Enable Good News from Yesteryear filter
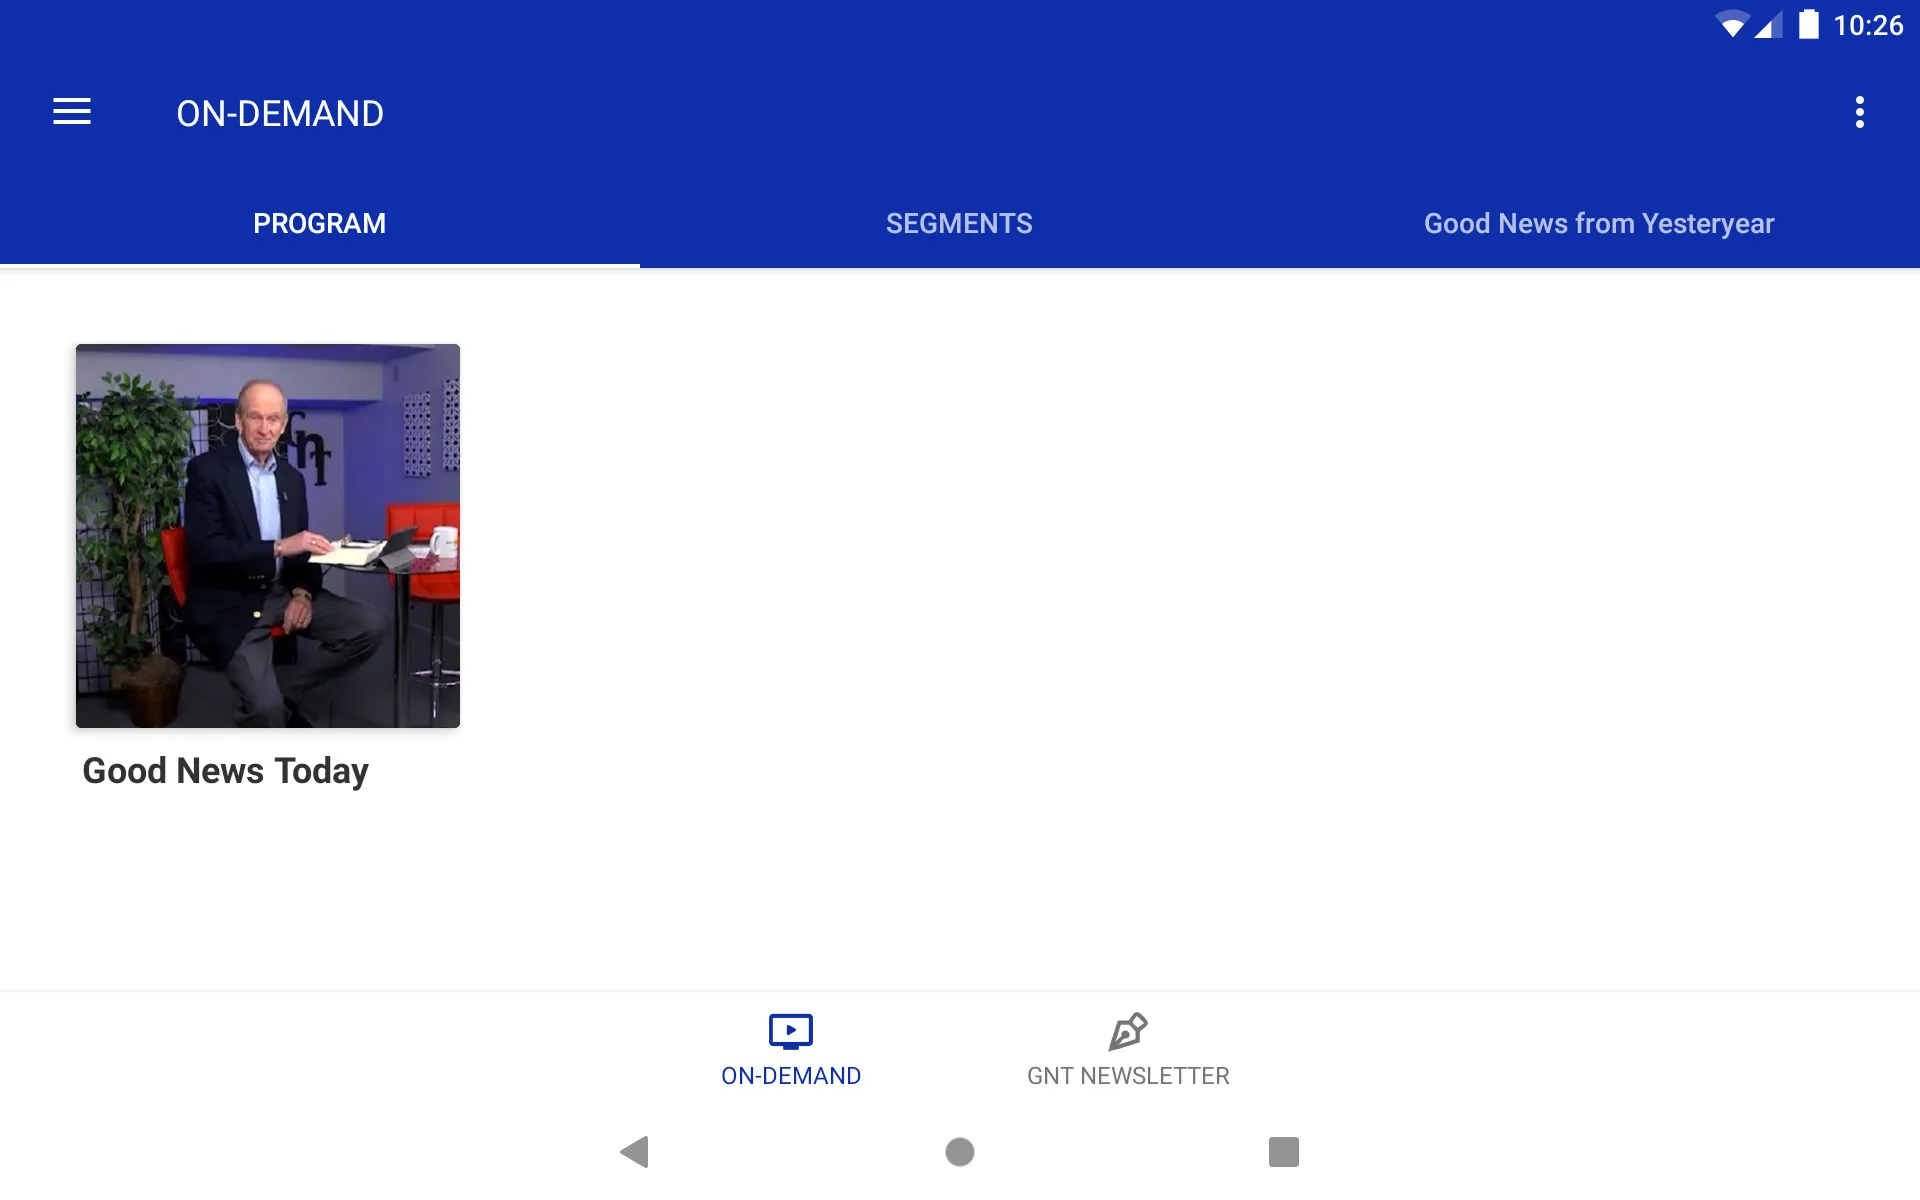The image size is (1920, 1200). coord(1598,223)
